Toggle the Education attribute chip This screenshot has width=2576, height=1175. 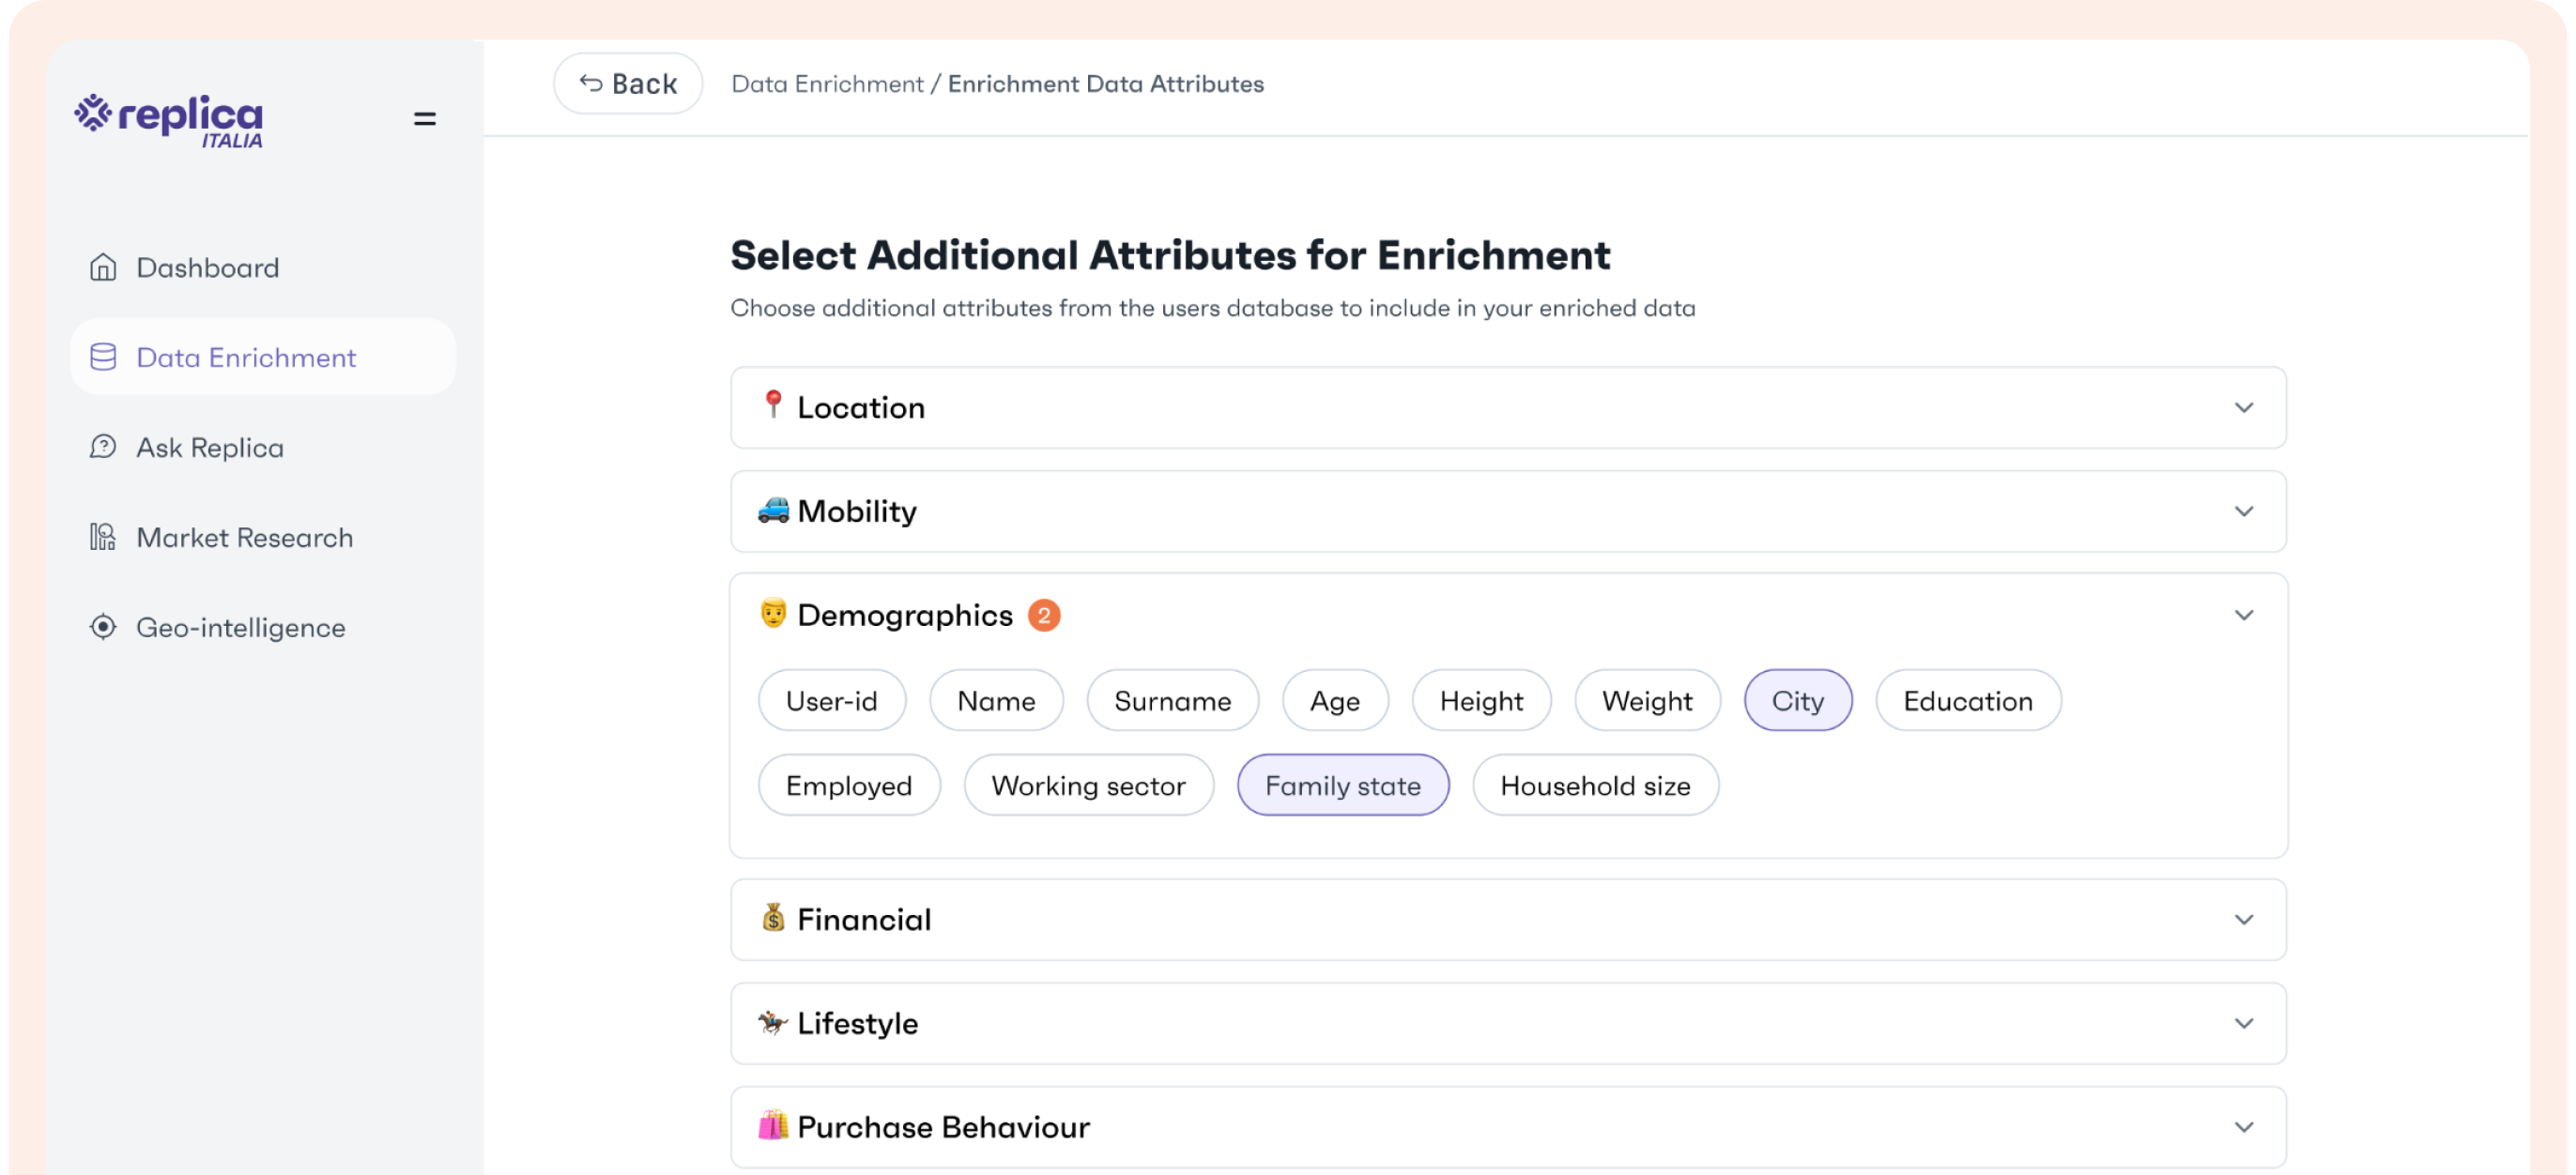point(1967,701)
